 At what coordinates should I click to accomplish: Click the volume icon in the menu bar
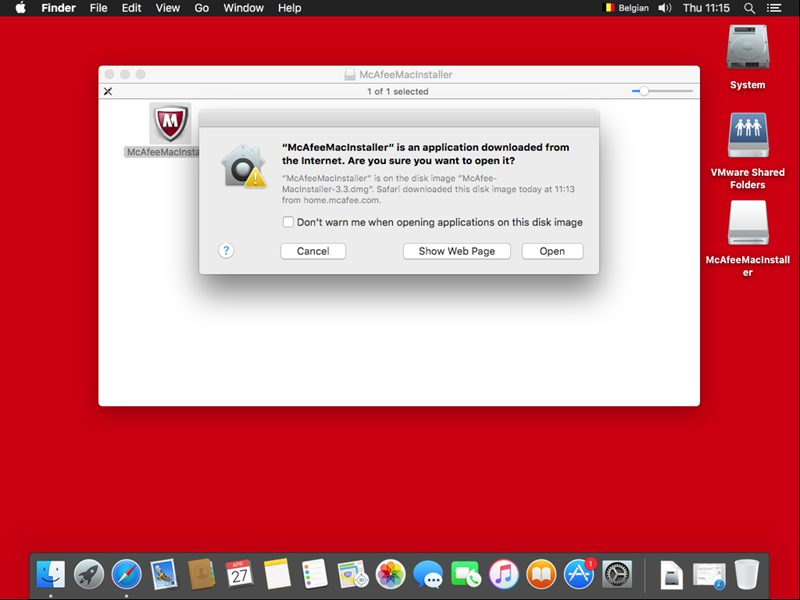pyautogui.click(x=664, y=8)
